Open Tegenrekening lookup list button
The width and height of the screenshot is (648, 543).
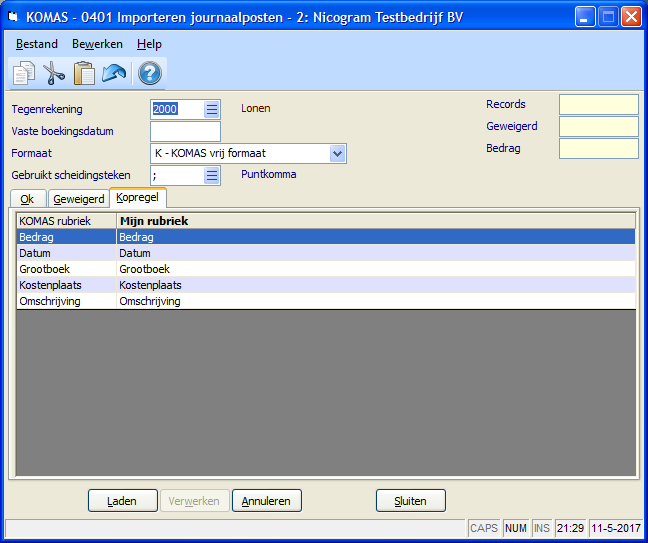212,110
